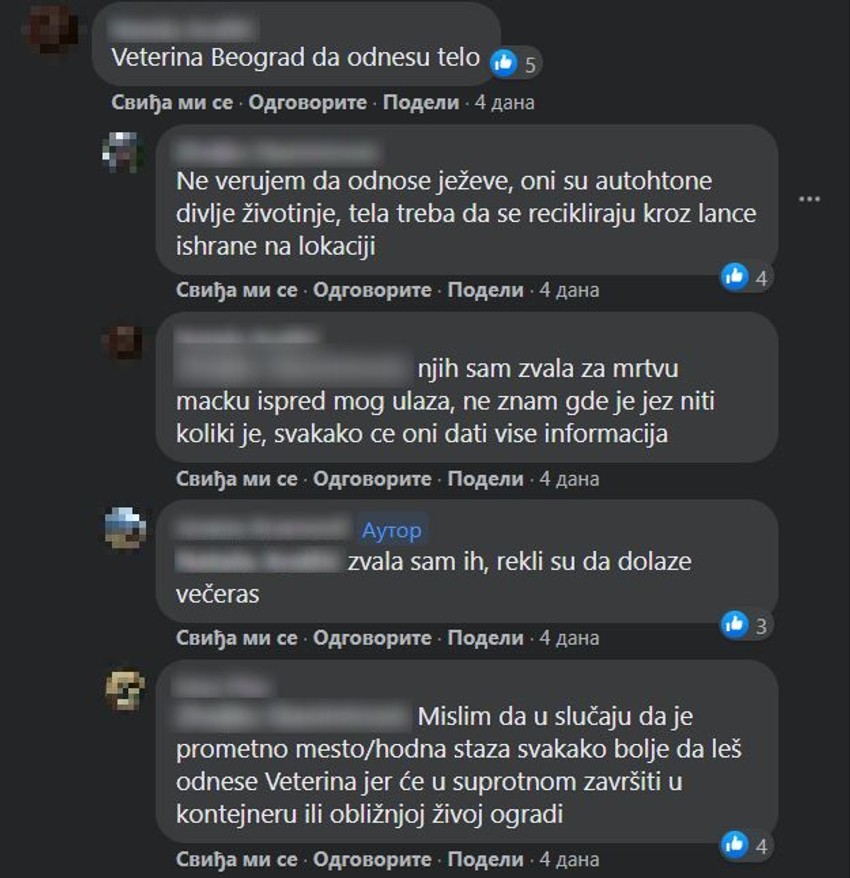Click the Аутор badge label
Screen dimensions: 850x878
[391, 530]
